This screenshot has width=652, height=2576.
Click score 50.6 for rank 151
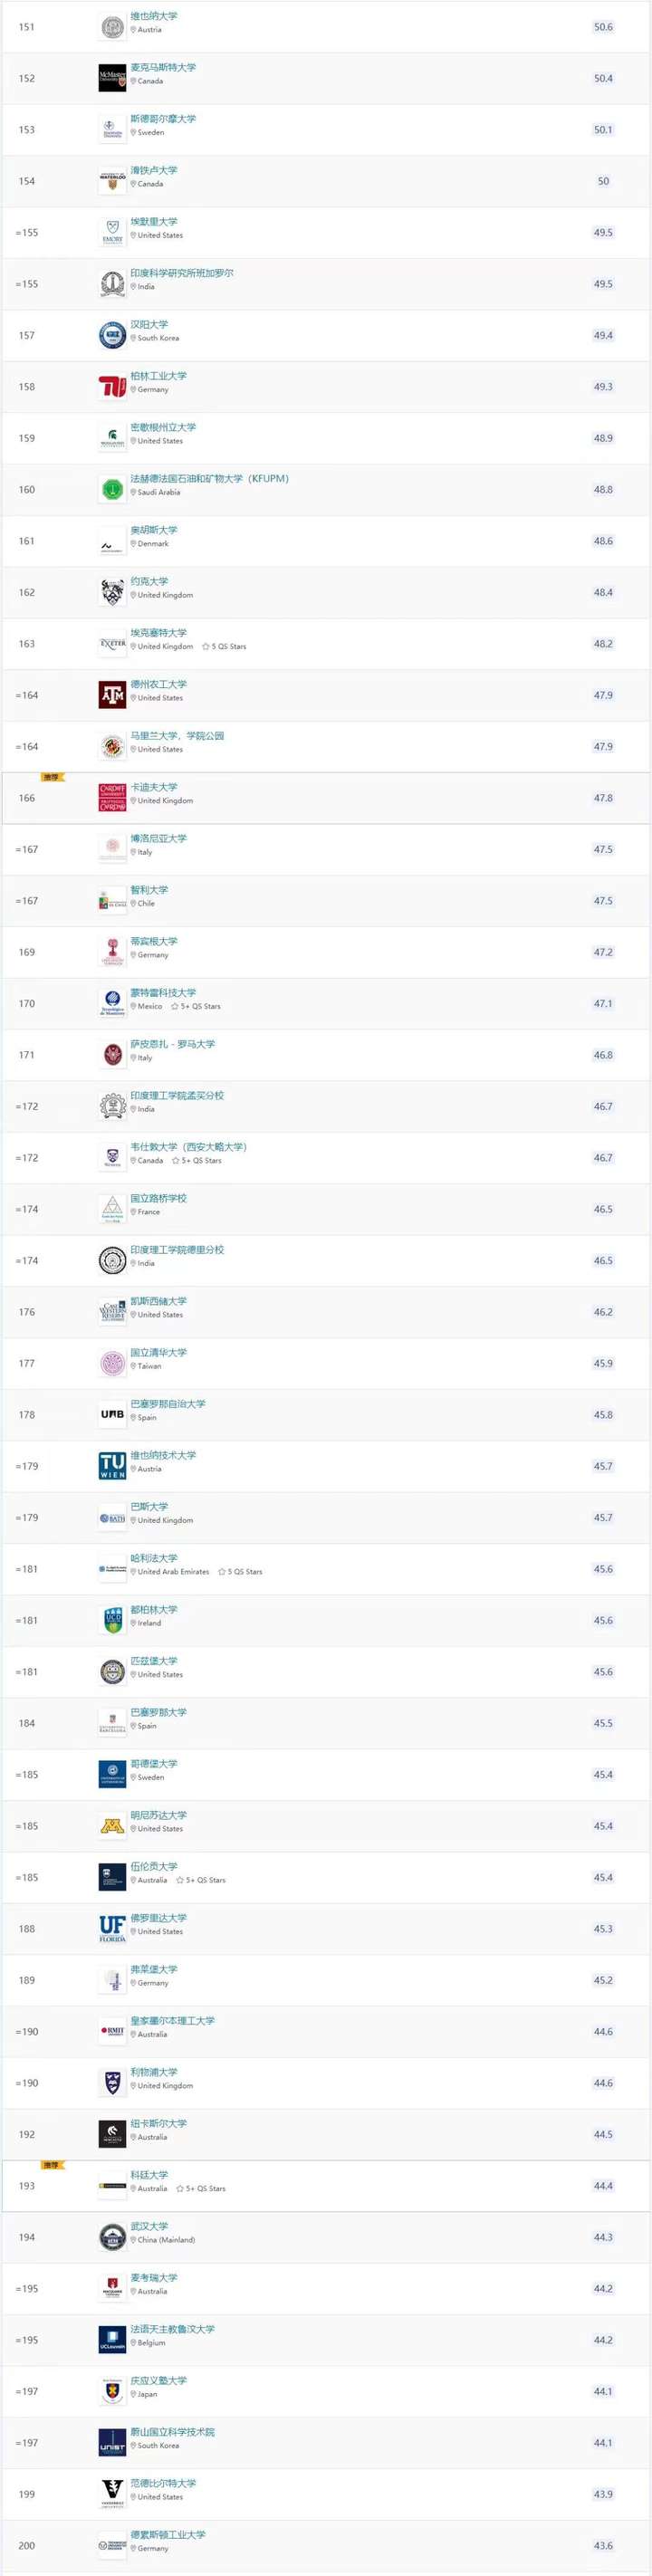603,27
